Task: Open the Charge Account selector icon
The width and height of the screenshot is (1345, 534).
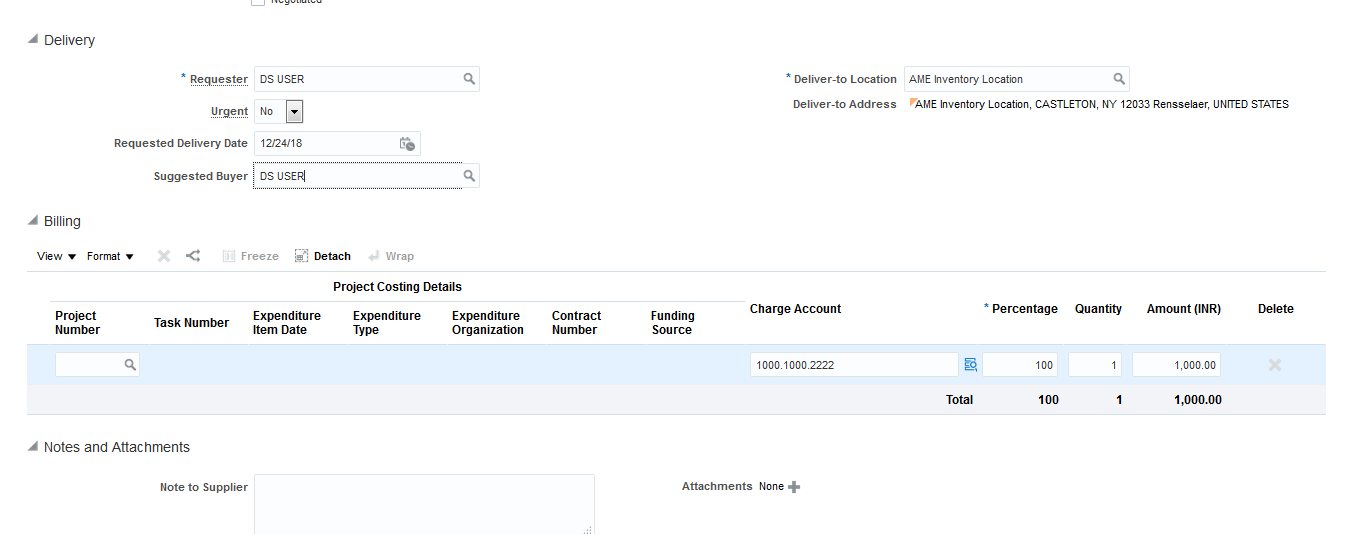Action: pyautogui.click(x=970, y=365)
